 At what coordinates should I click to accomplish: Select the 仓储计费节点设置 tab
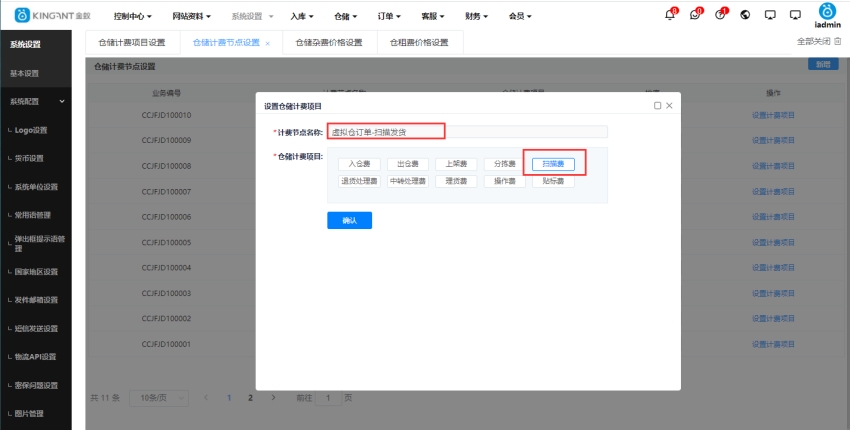point(226,42)
